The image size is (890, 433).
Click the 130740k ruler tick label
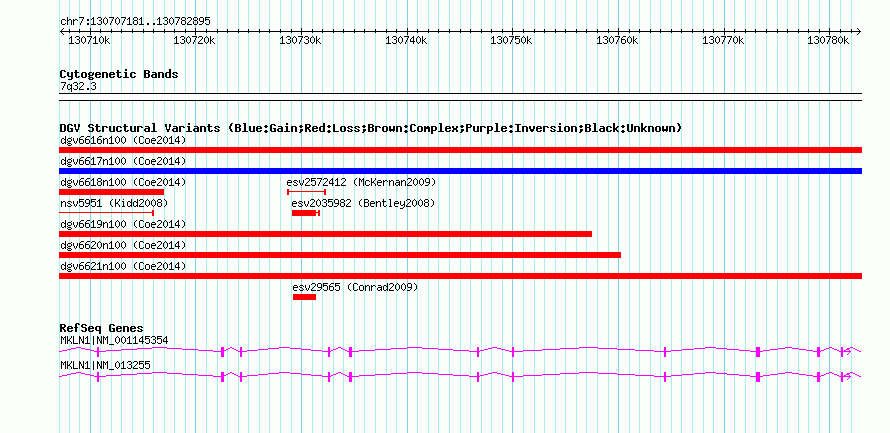[406, 40]
